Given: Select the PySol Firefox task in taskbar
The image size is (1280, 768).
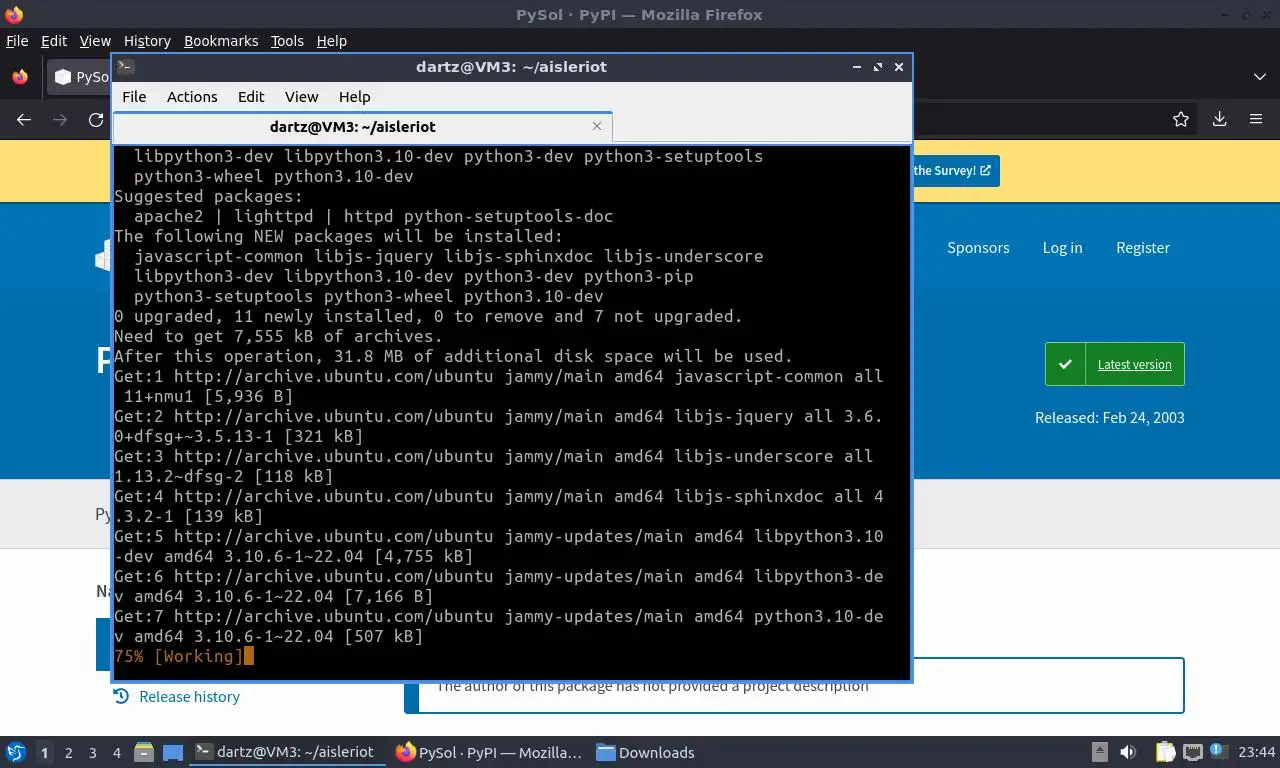Looking at the screenshot, I should tap(489, 752).
